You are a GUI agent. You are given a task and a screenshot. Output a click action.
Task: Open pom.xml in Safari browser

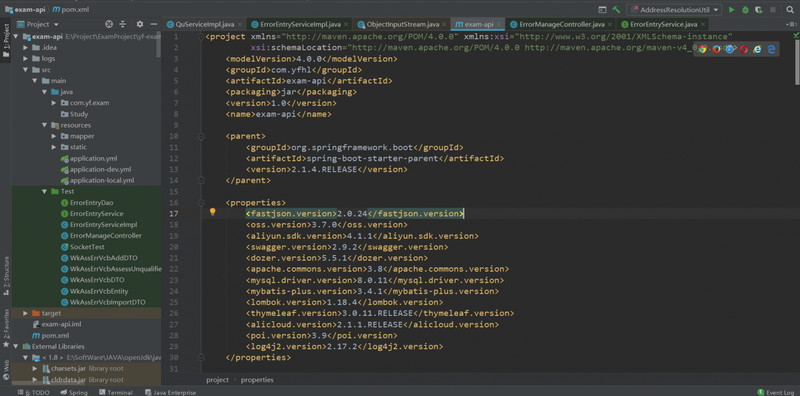pos(730,49)
